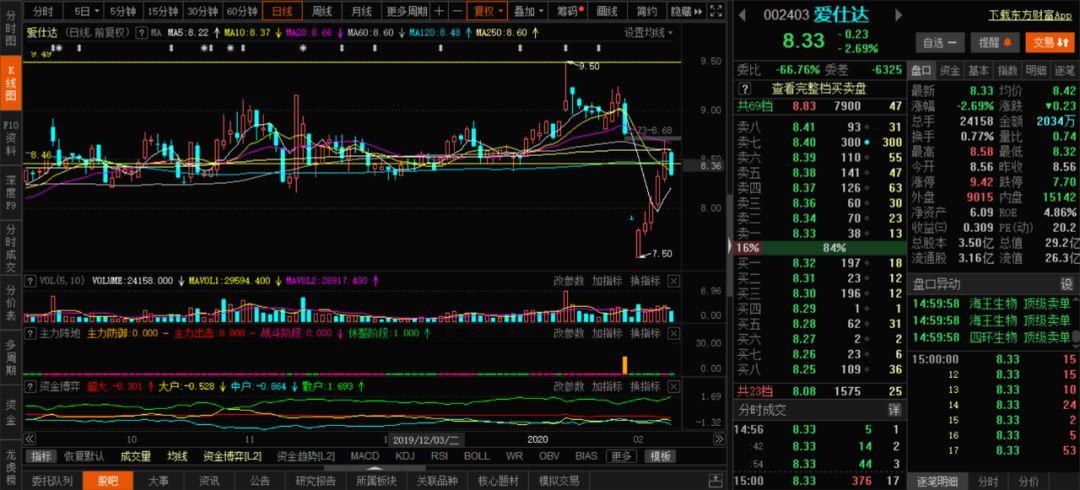Click 换指标 in 资金博弈 panel
The width and height of the screenshot is (1080, 490).
[645, 386]
